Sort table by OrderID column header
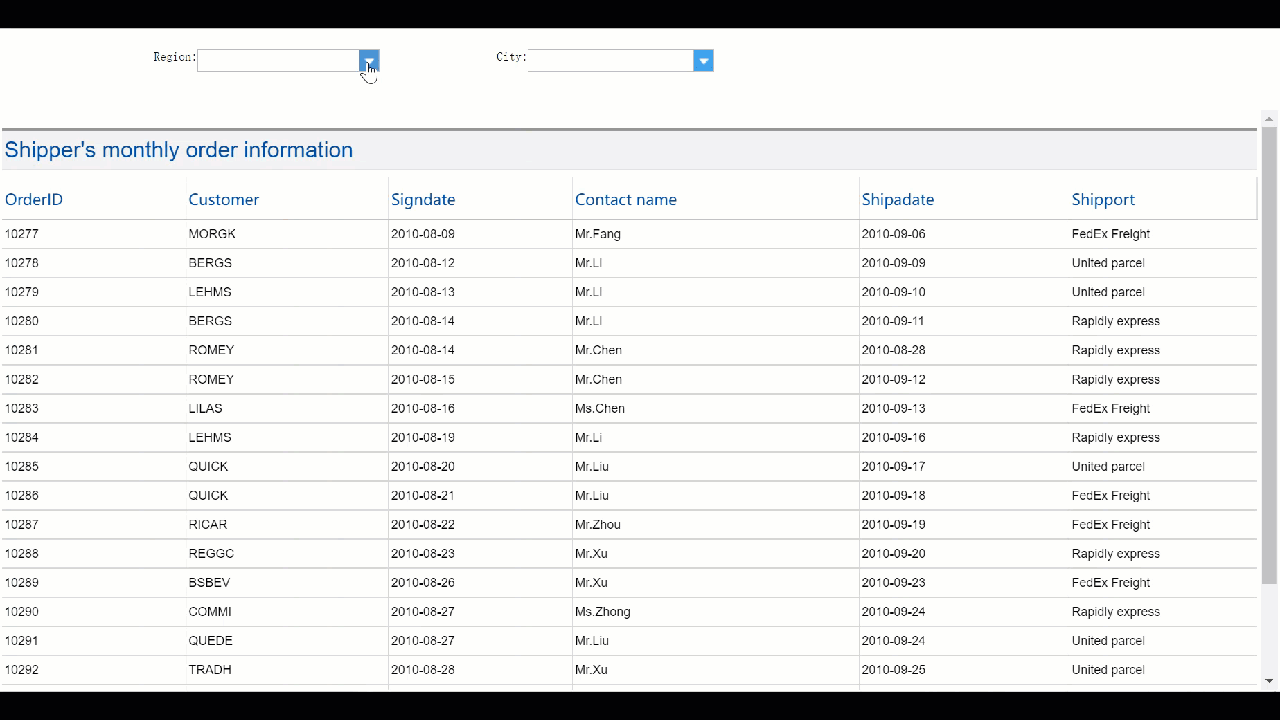The height and width of the screenshot is (720, 1280). click(33, 199)
